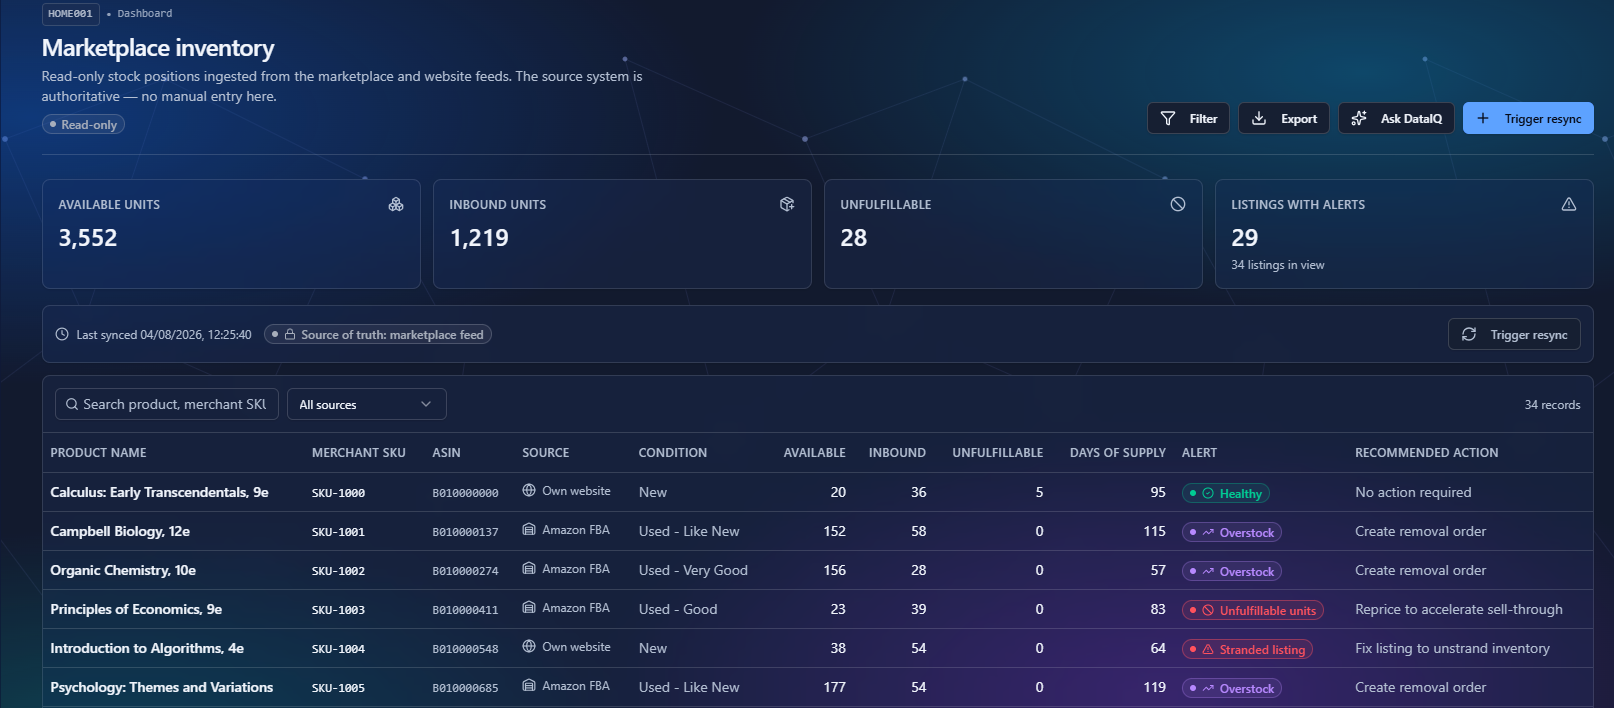The image size is (1614, 708).
Task: Click the Overstock badge for Campbell Biology
Action: [x=1232, y=532]
